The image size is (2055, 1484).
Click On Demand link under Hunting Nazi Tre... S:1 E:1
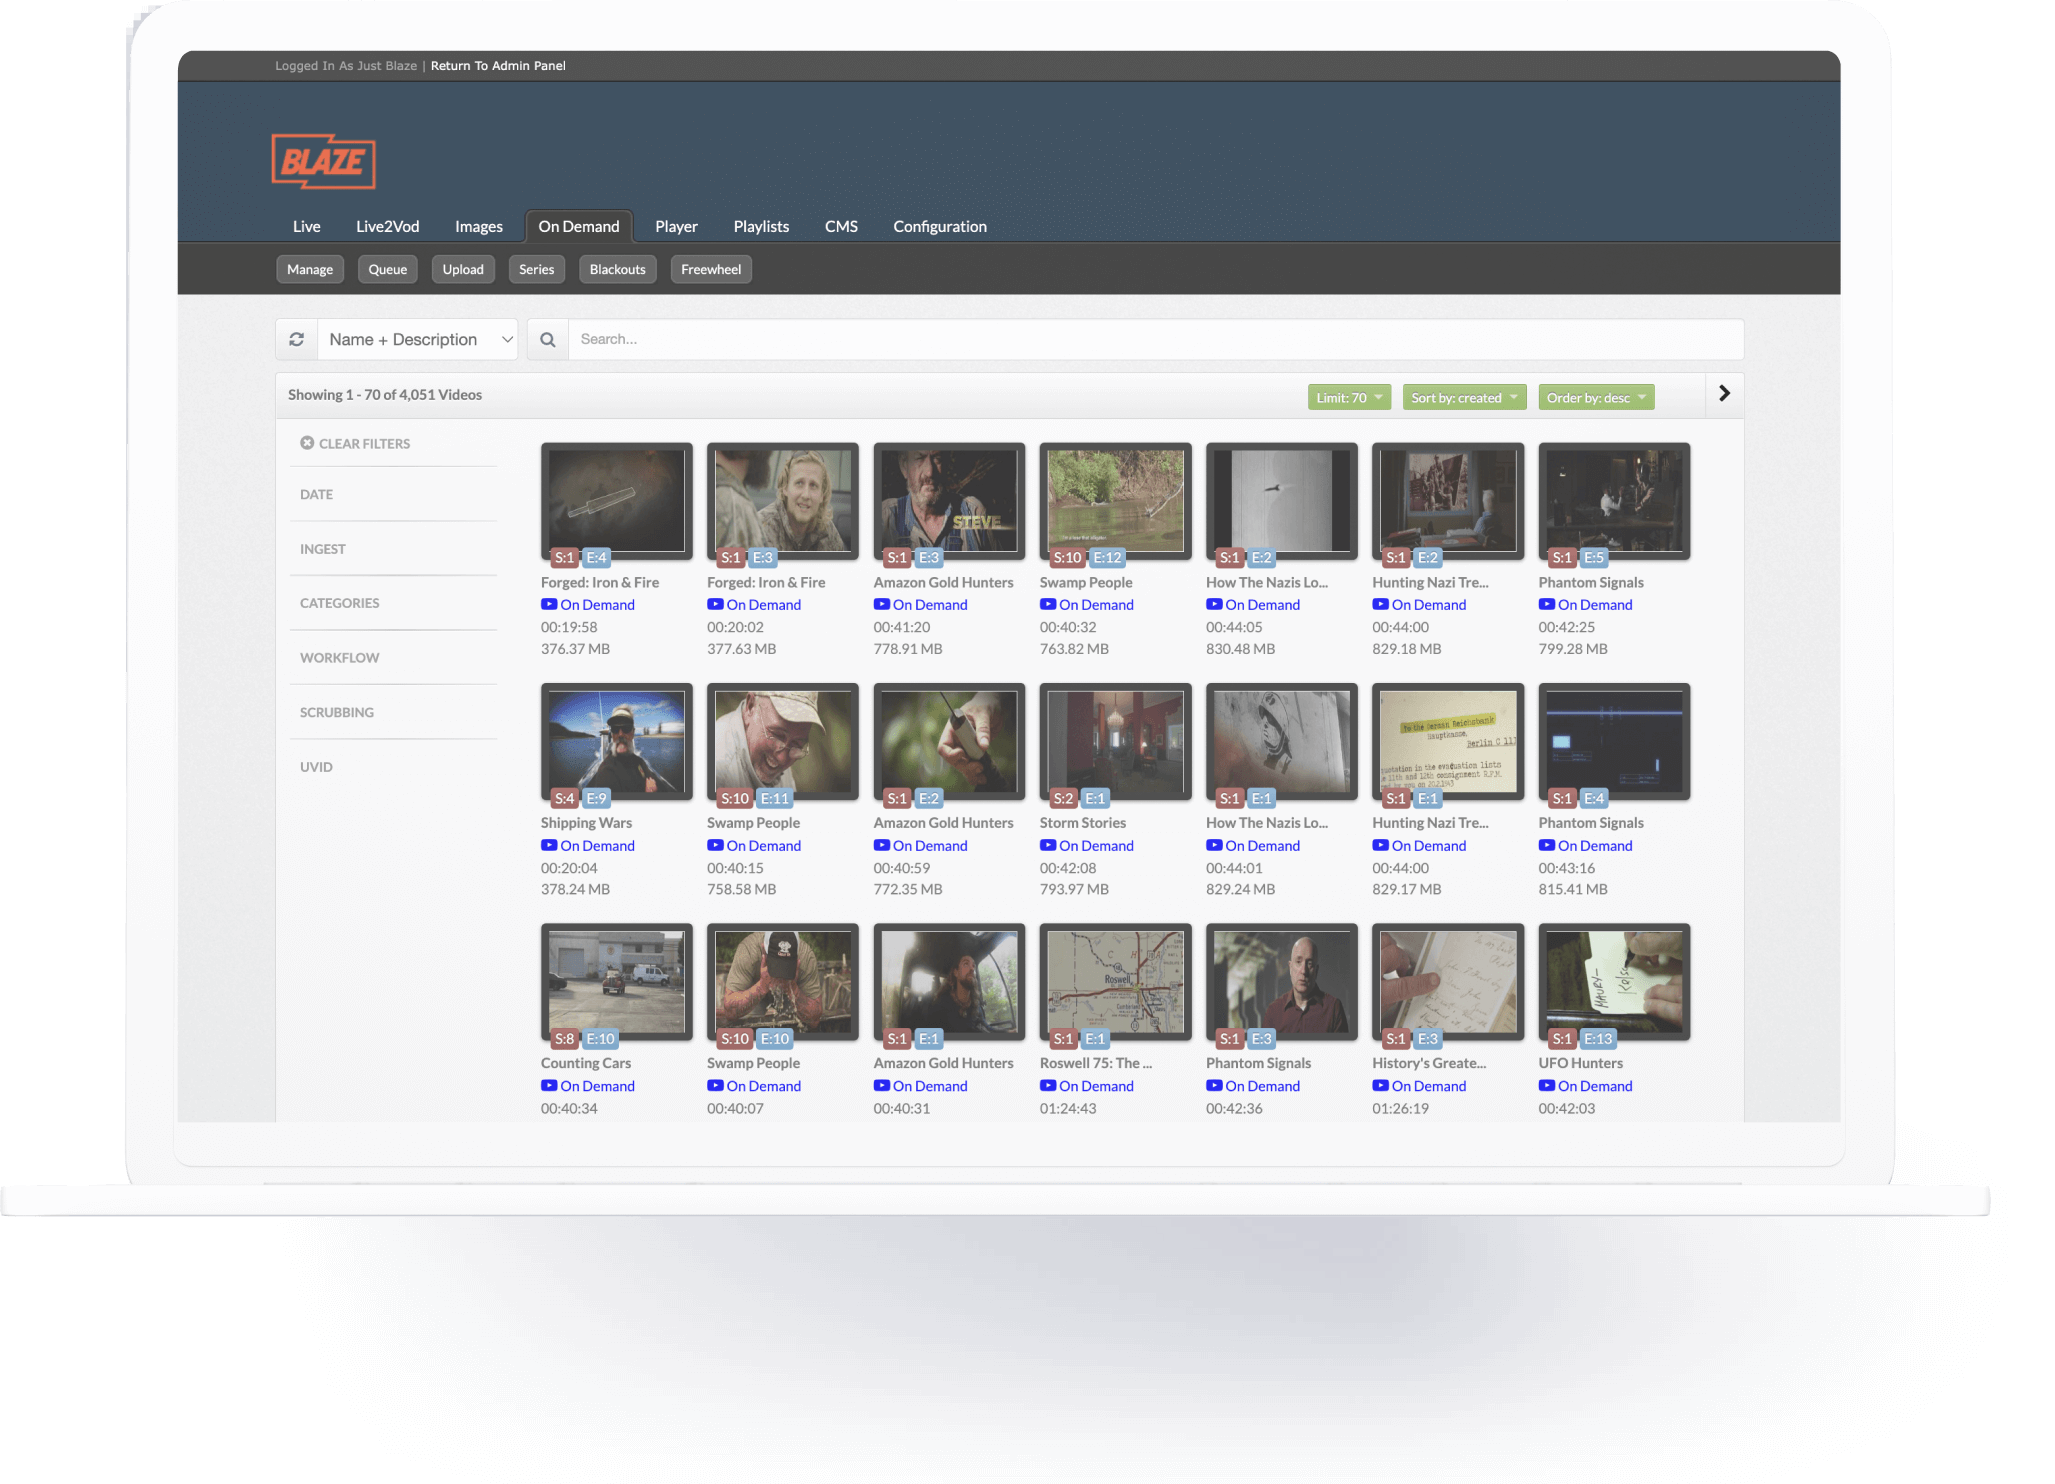[x=1429, y=846]
